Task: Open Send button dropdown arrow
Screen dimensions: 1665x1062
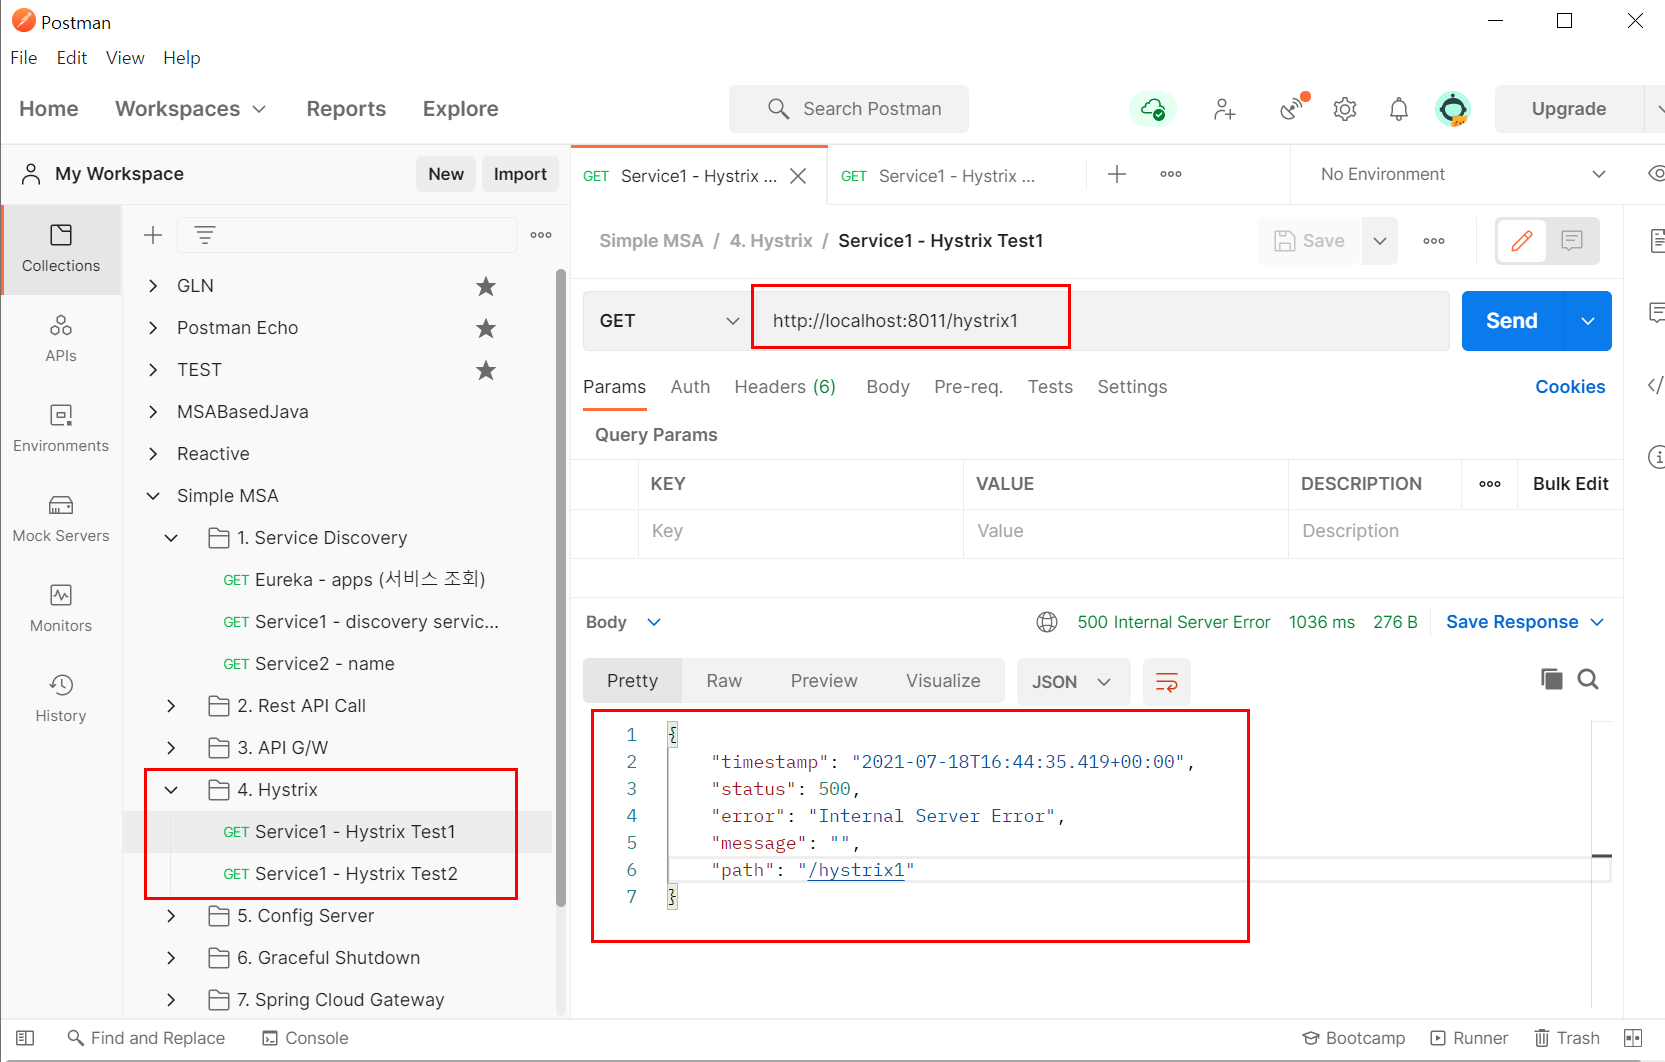Action: click(1588, 321)
